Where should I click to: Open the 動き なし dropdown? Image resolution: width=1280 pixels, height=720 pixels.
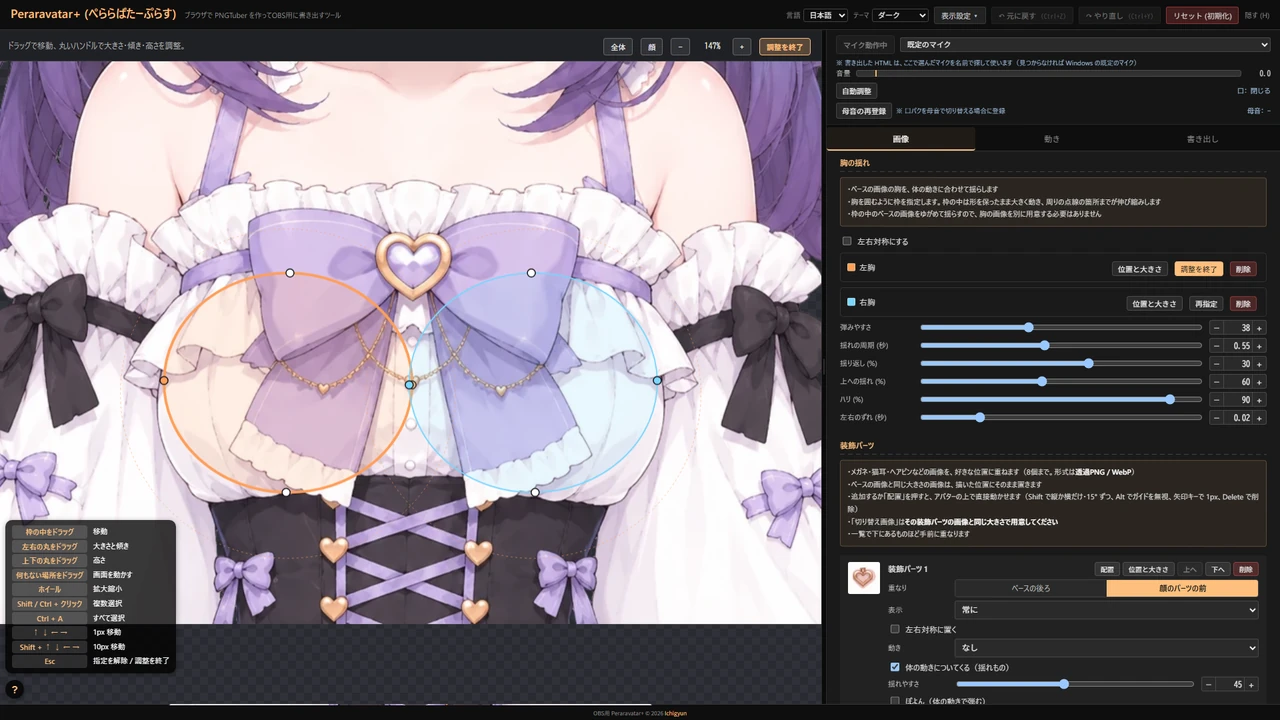point(1107,648)
